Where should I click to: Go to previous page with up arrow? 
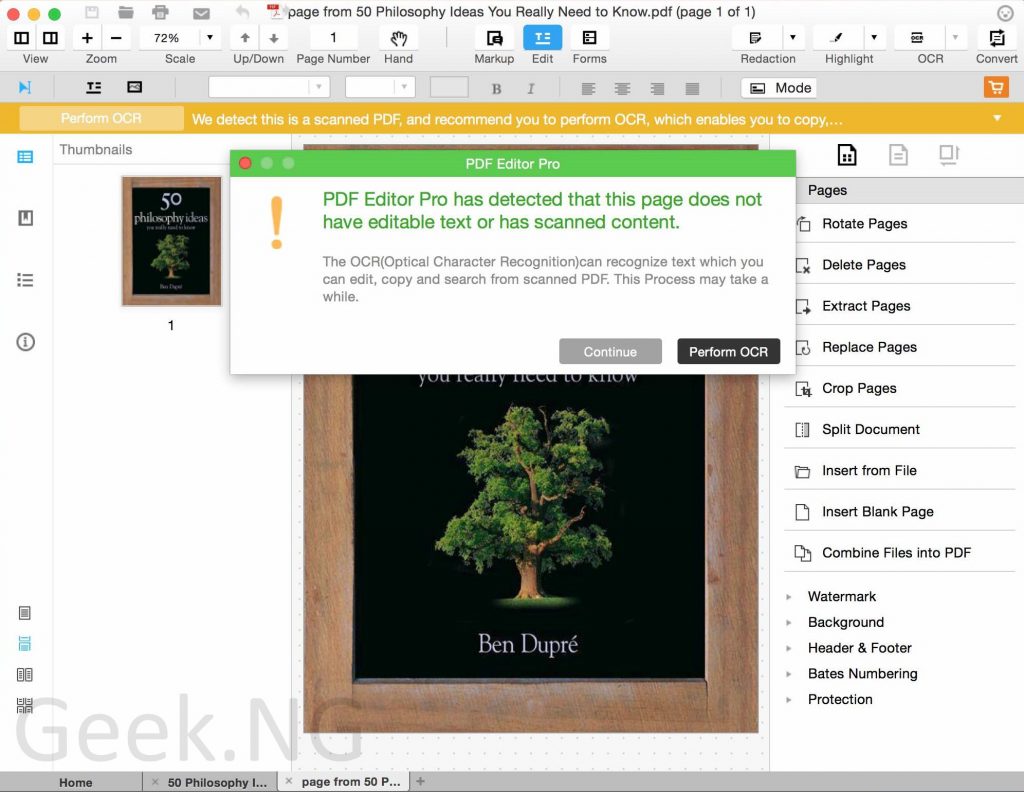pyautogui.click(x=245, y=38)
